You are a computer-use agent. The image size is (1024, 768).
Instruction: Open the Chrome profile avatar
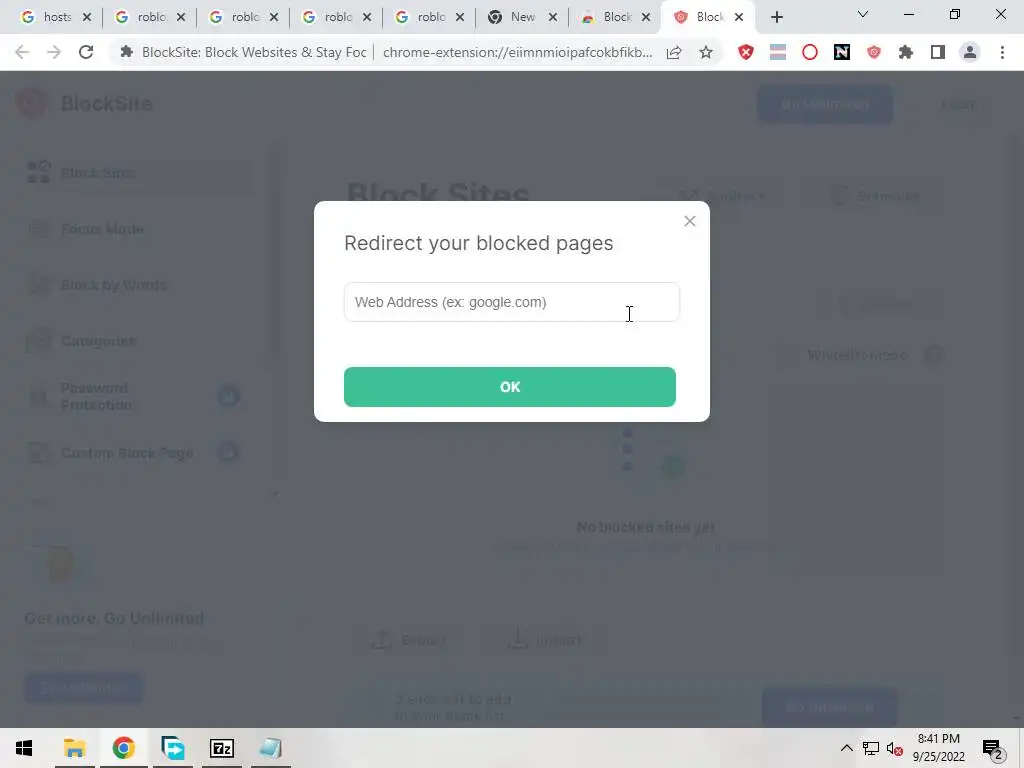[970, 52]
